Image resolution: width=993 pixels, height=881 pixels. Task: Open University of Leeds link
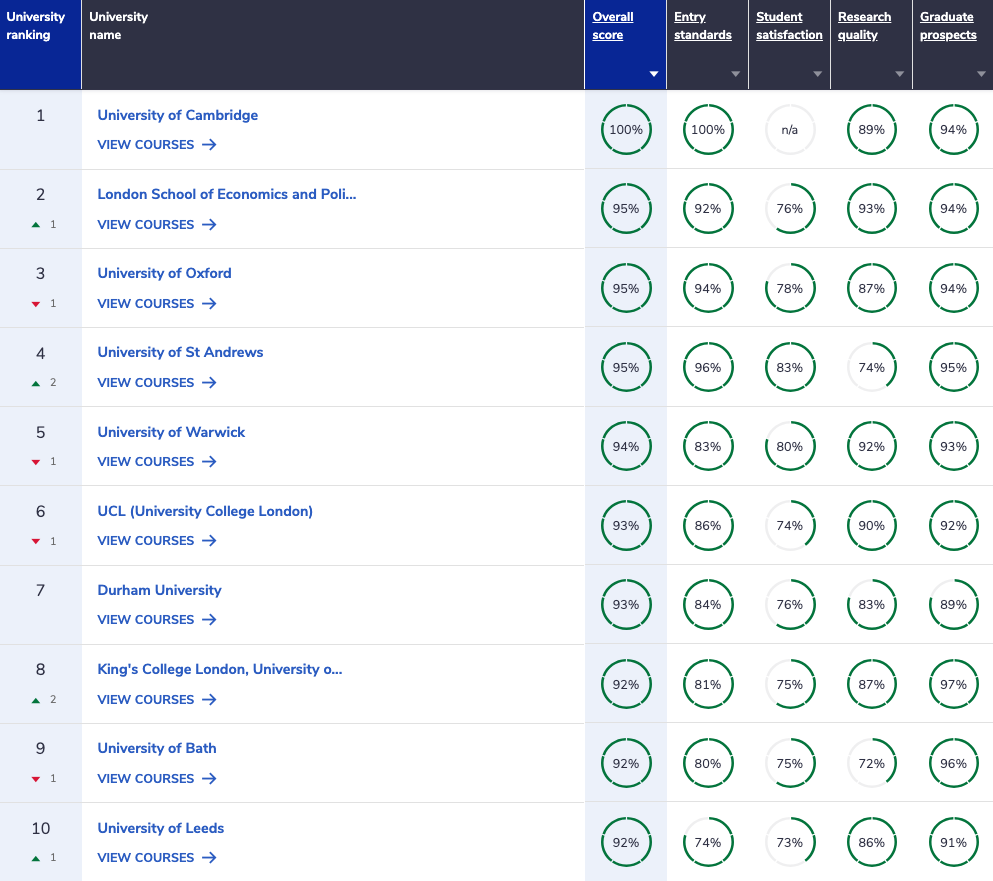pyautogui.click(x=160, y=828)
